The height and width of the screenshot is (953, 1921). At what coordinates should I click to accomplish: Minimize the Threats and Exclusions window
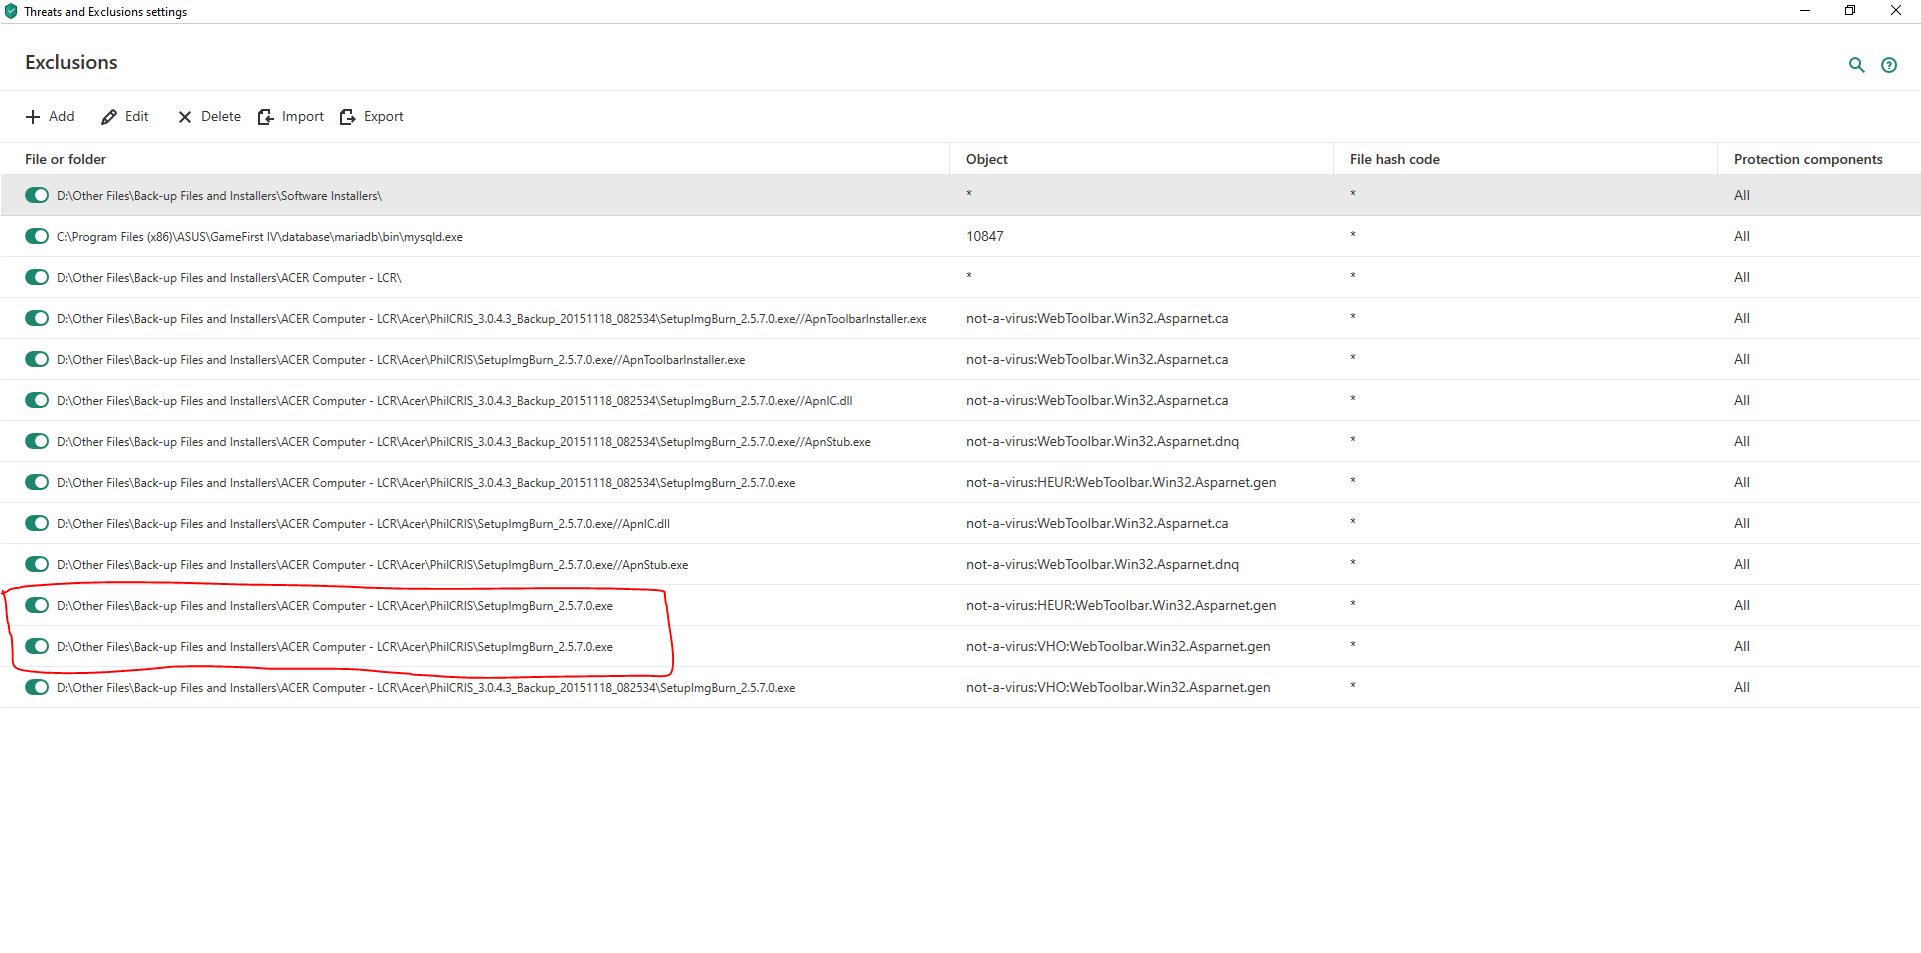coord(1804,11)
